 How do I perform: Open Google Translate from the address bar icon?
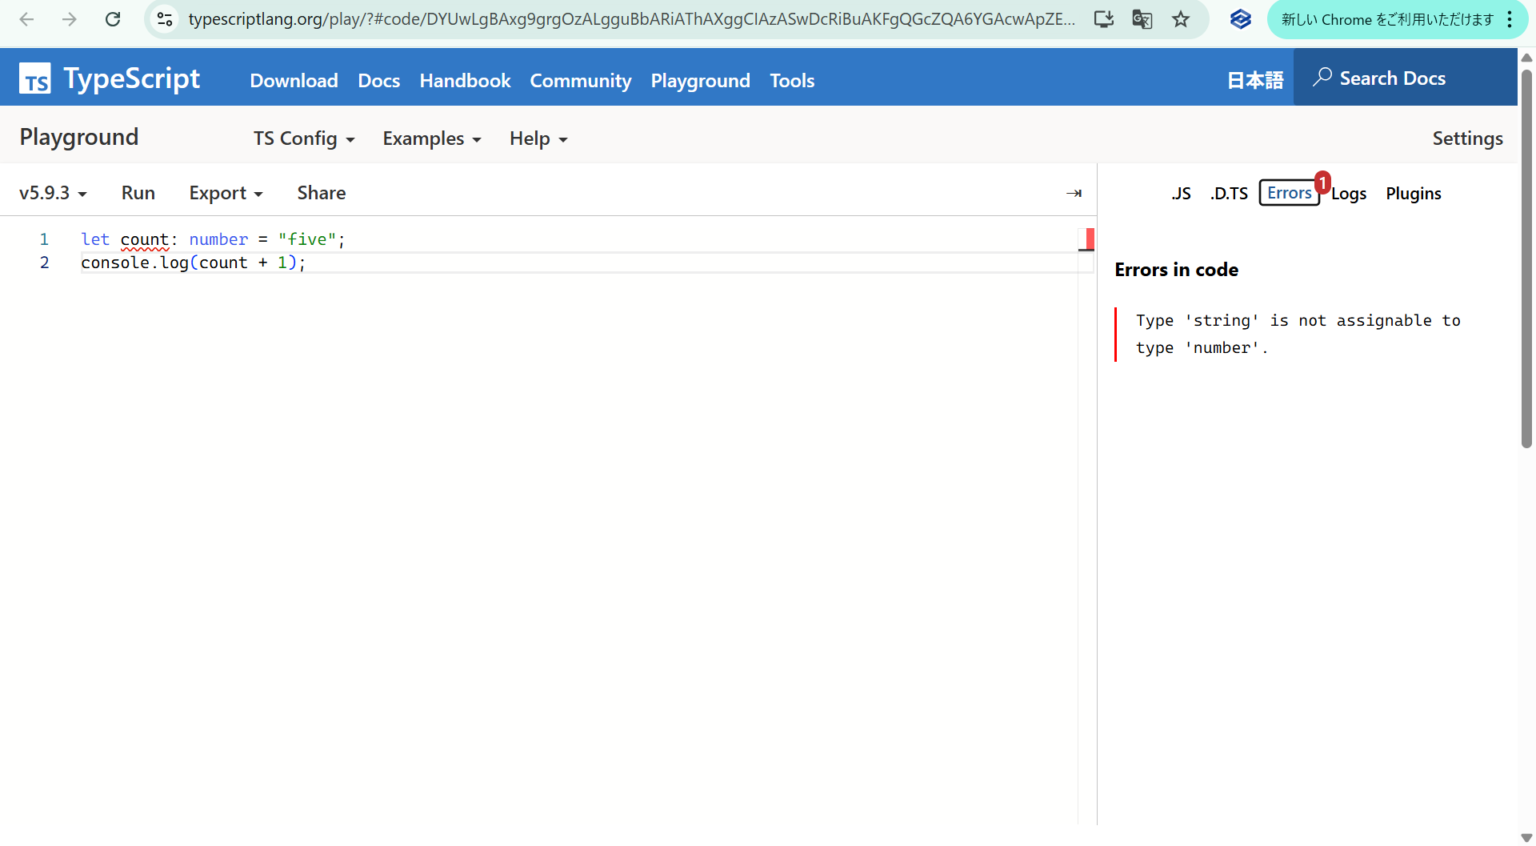point(1141,19)
